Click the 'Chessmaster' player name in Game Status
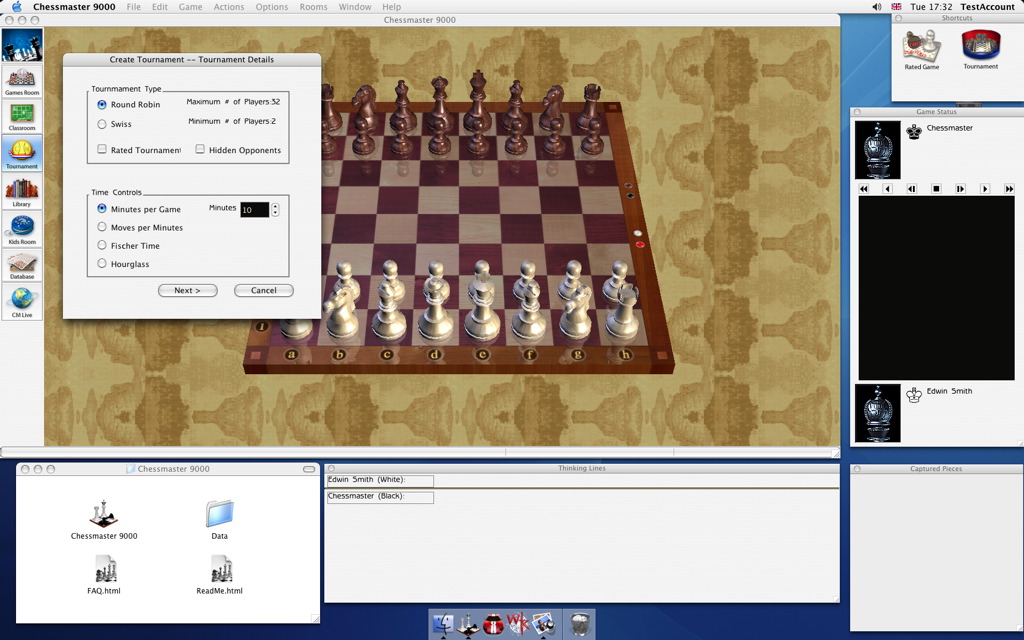 [950, 128]
